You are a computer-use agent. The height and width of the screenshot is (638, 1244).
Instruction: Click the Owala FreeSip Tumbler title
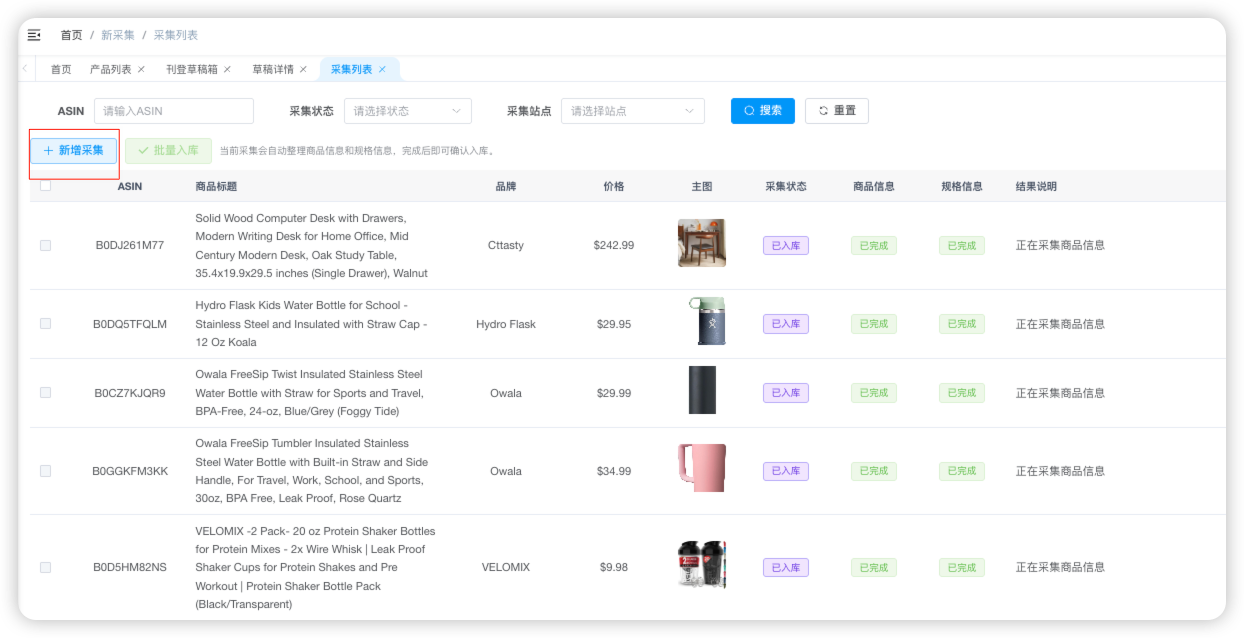click(x=312, y=471)
